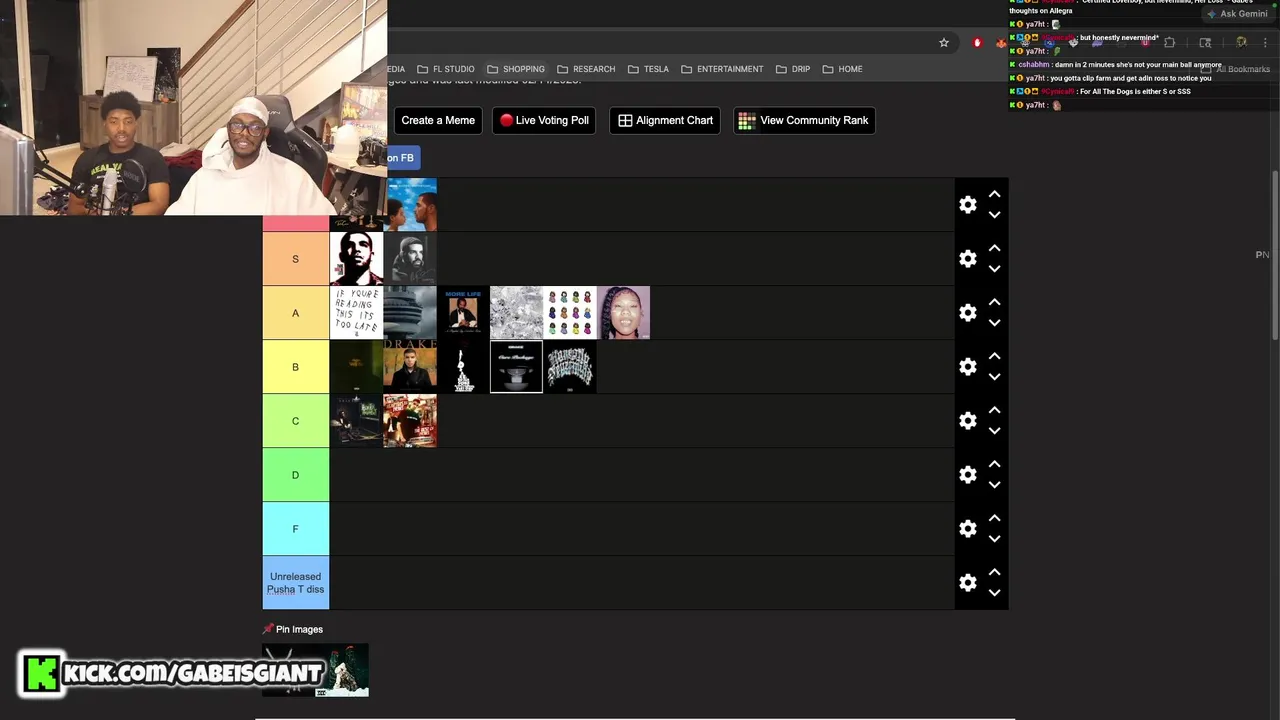This screenshot has width=1280, height=720.
Task: Select the Thank Me Later cover in S row
Action: point(357,259)
